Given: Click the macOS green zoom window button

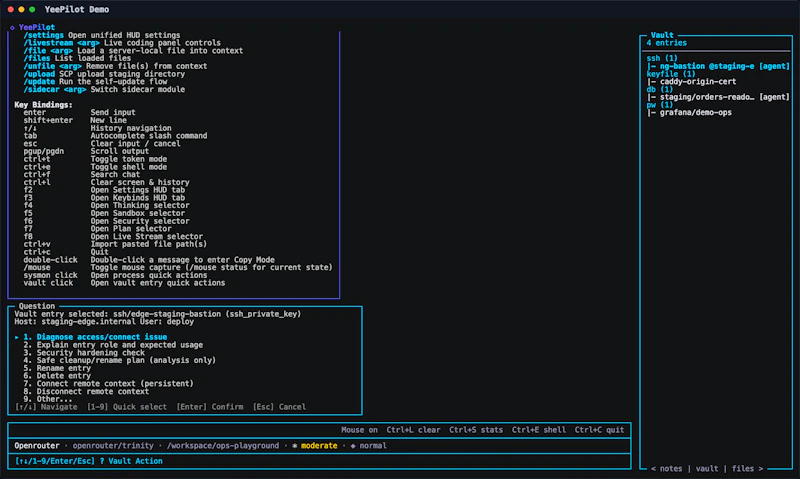Looking at the screenshot, I should [32, 10].
